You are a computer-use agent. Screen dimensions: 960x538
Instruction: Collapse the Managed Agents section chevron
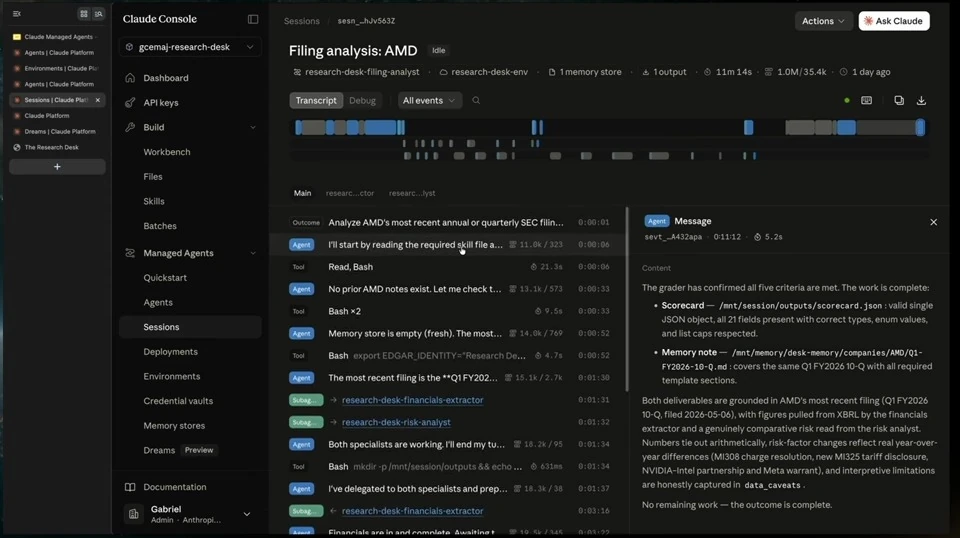coord(253,253)
